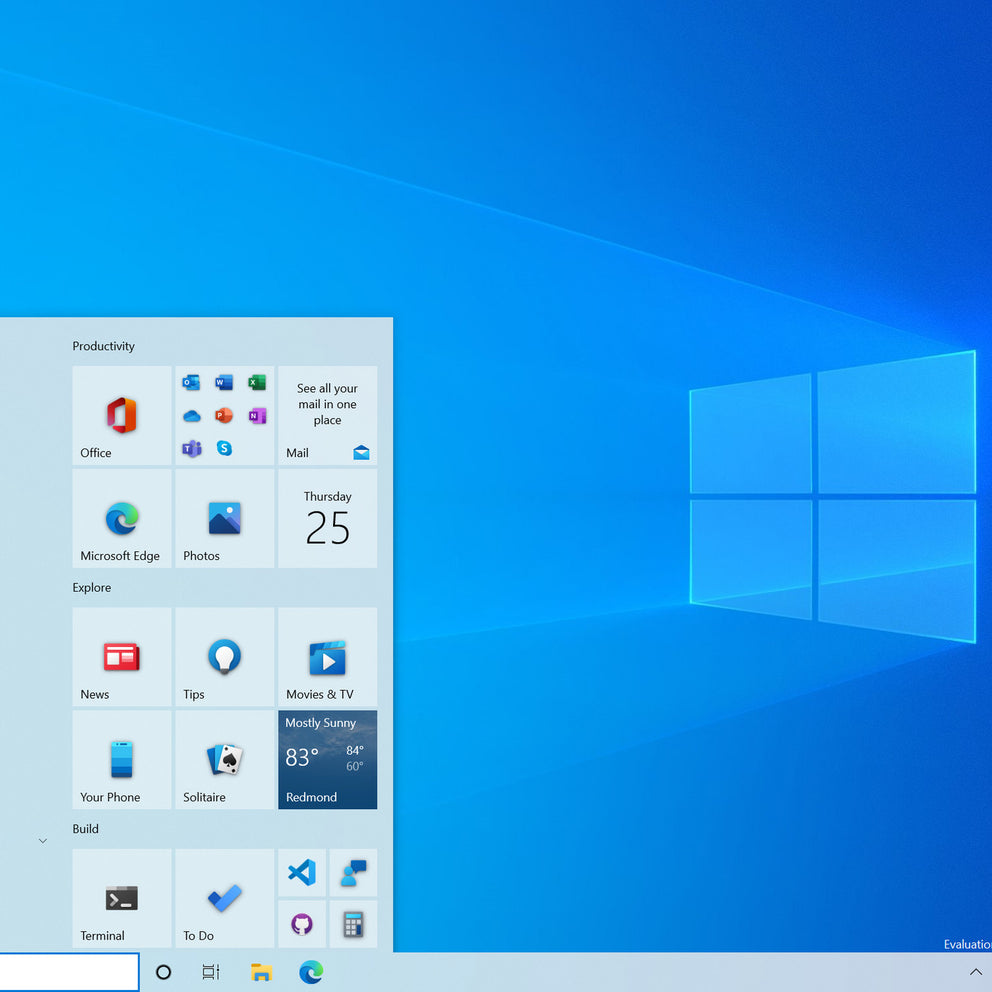Launch Visual Studio Code tile
This screenshot has height=992, width=992.
click(x=301, y=872)
